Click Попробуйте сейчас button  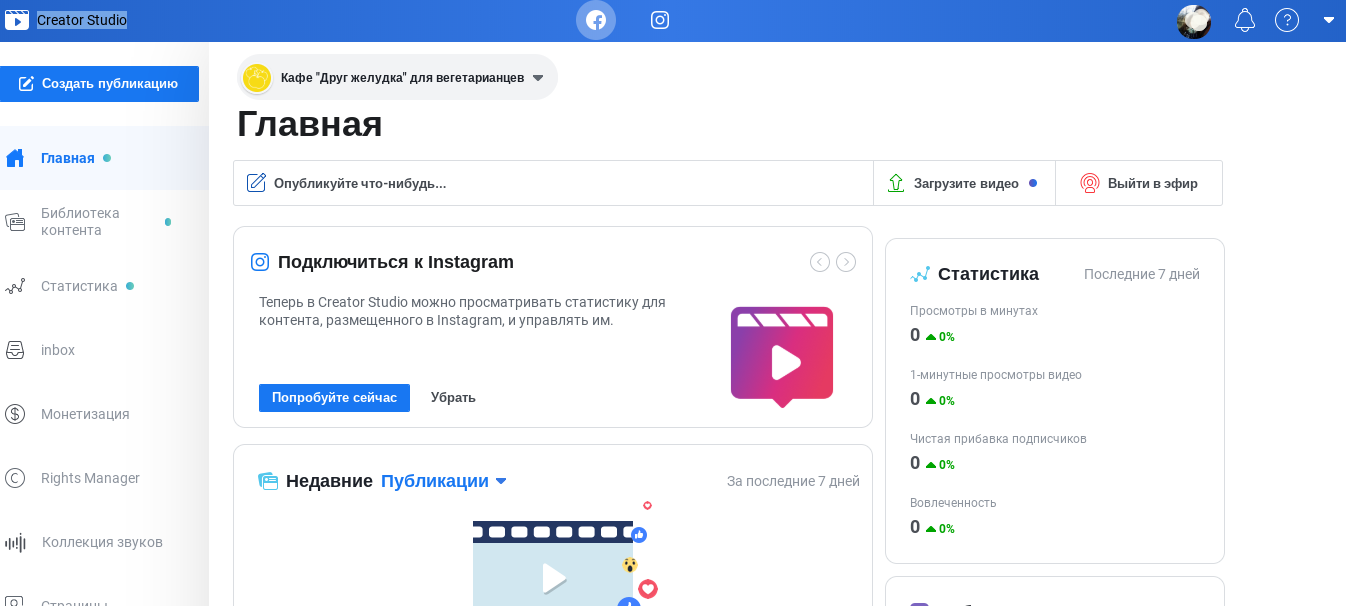point(334,398)
